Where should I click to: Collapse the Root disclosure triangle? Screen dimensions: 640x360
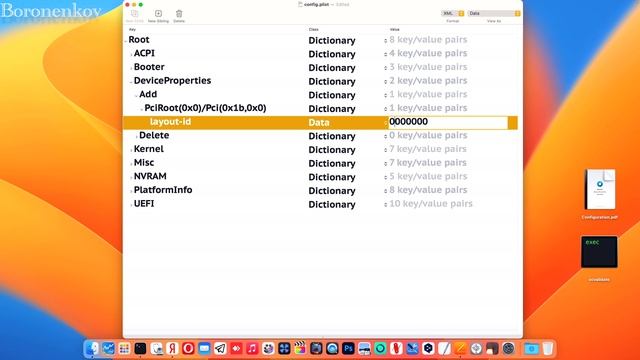tap(126, 41)
